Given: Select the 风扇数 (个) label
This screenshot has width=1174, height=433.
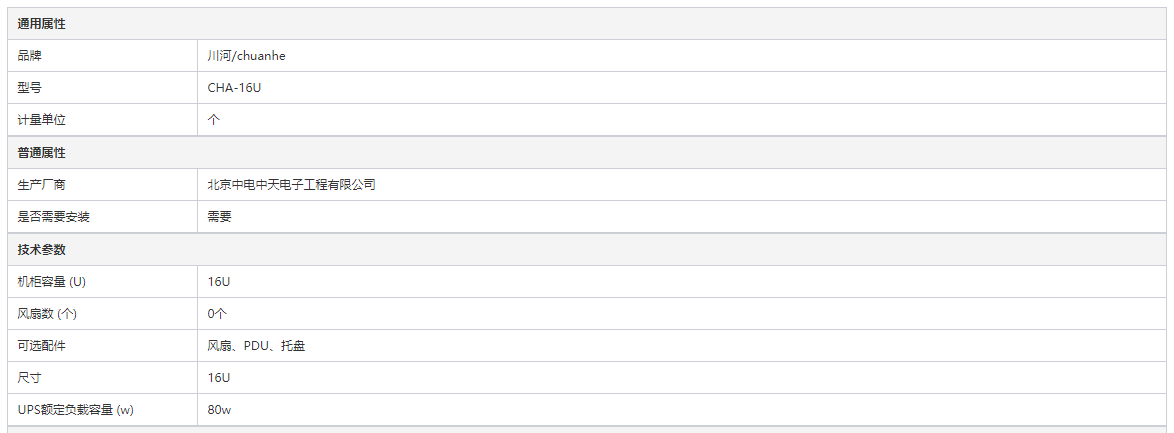Looking at the screenshot, I should pos(47,314).
